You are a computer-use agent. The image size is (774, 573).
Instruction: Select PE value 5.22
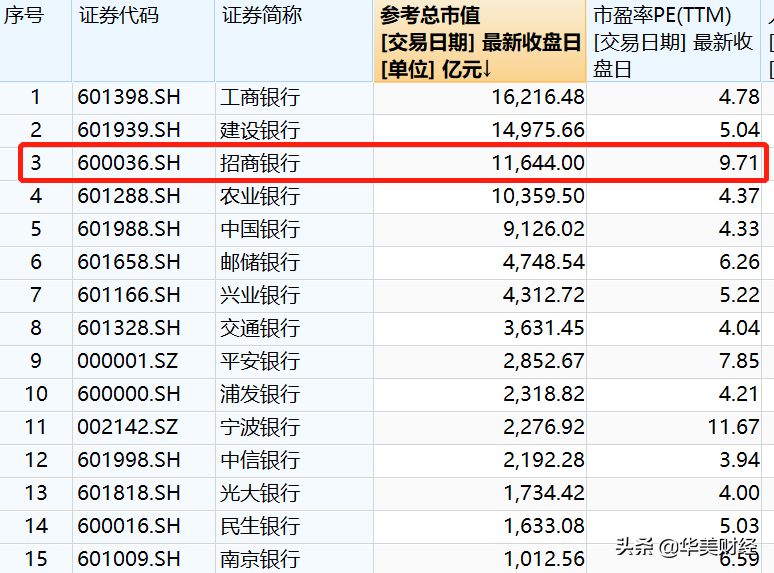click(x=739, y=295)
